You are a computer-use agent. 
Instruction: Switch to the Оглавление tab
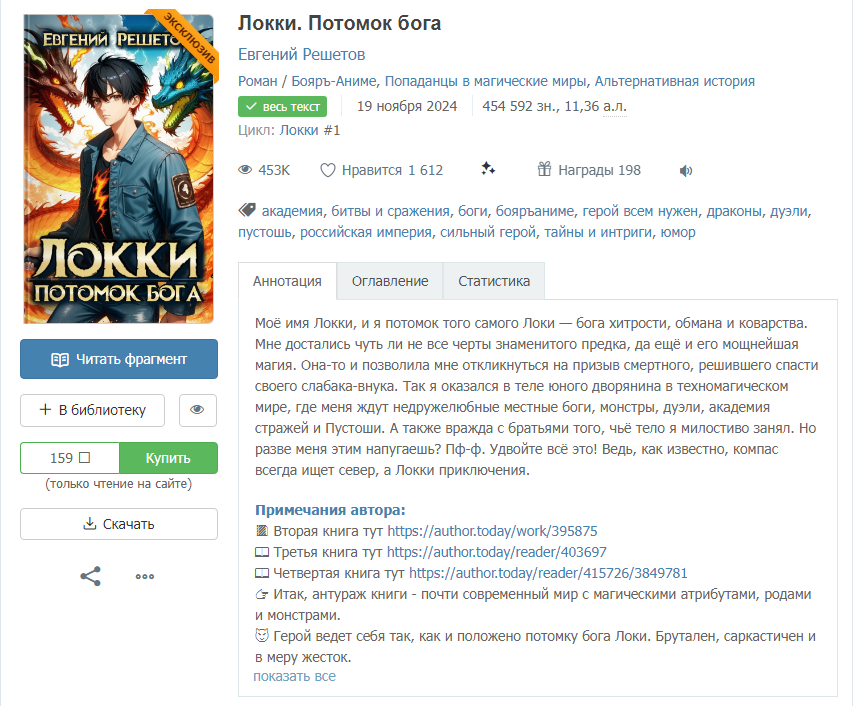click(390, 281)
